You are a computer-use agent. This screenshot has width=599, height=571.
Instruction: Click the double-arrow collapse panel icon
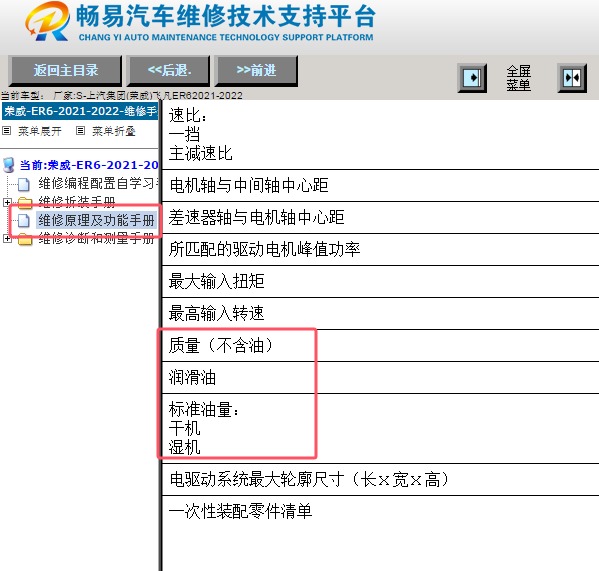[x=572, y=78]
